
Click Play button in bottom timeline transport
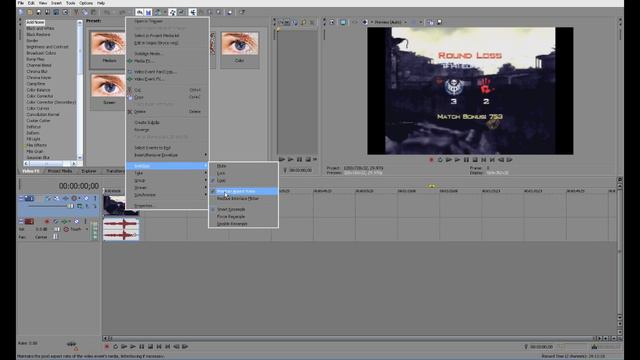133,347
